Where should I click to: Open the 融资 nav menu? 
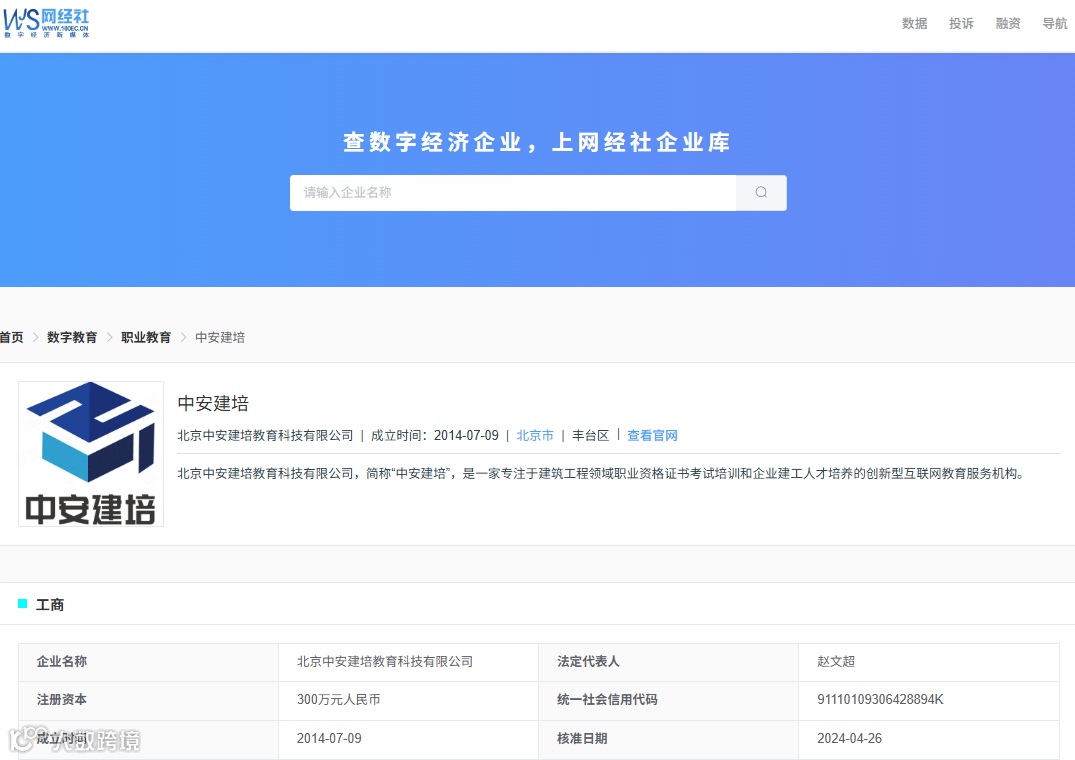point(1008,23)
